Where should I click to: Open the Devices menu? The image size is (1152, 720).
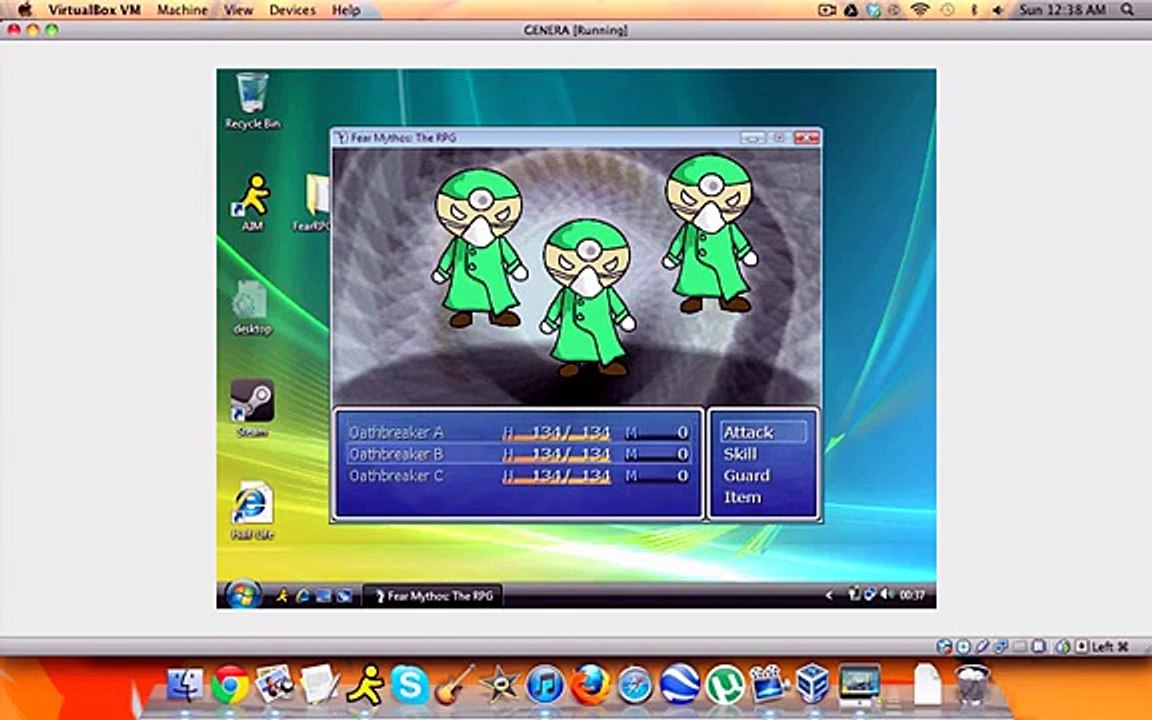[292, 10]
